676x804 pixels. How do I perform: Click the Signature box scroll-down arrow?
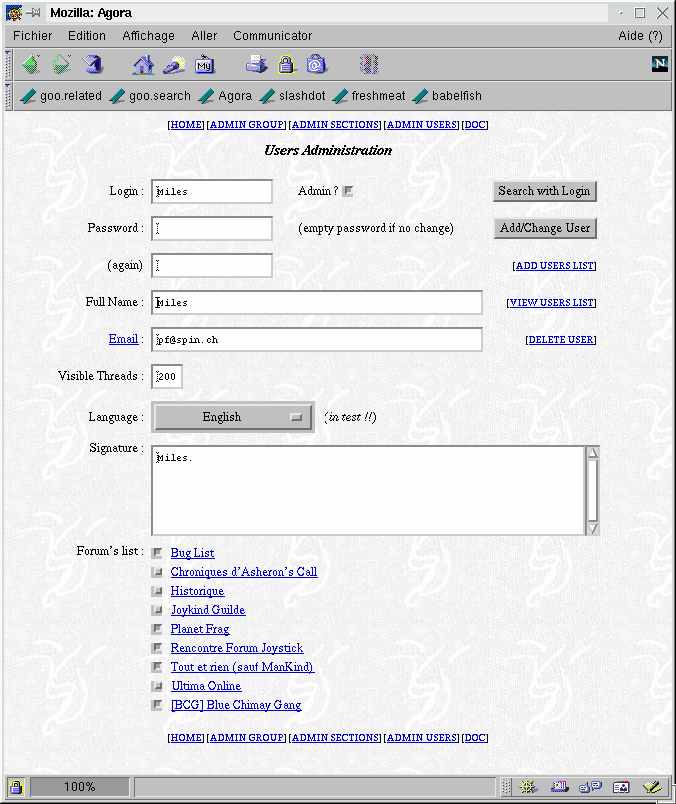coord(592,527)
